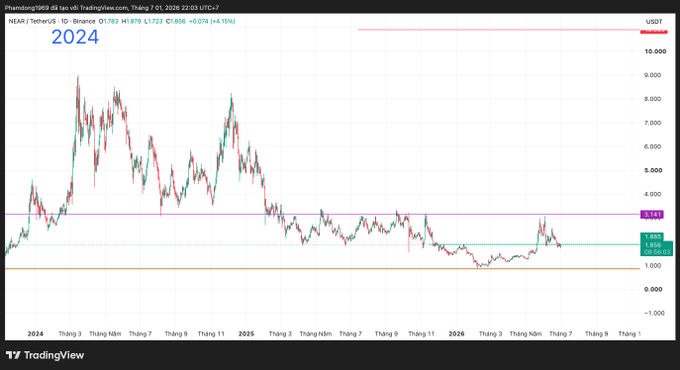Click the USDT currency label
The image size is (680, 370).
(654, 22)
